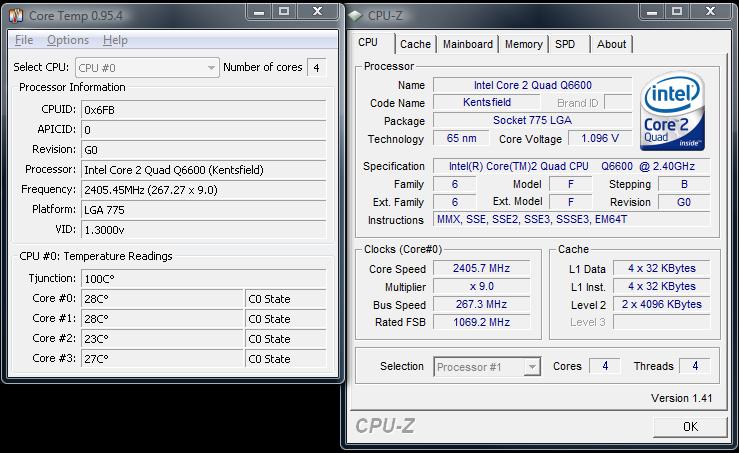Maximize the Core Temp window
Viewport: 739px width, 453px height.
(284, 11)
